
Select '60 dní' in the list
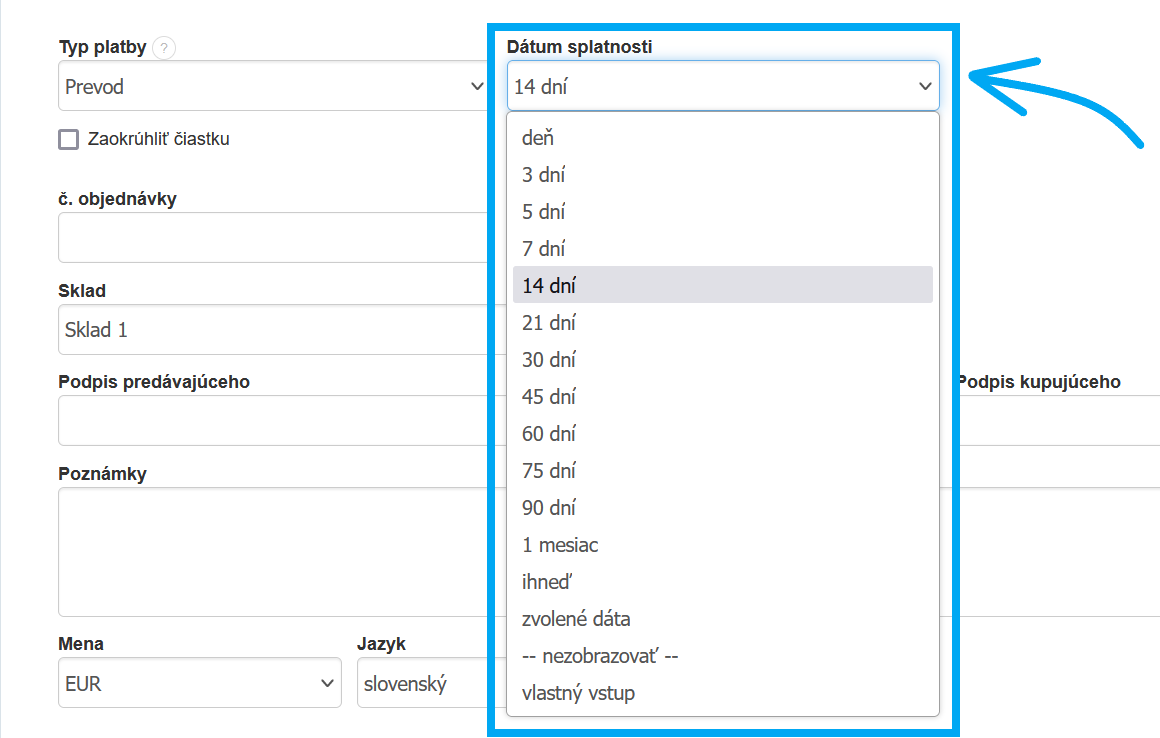pos(548,434)
